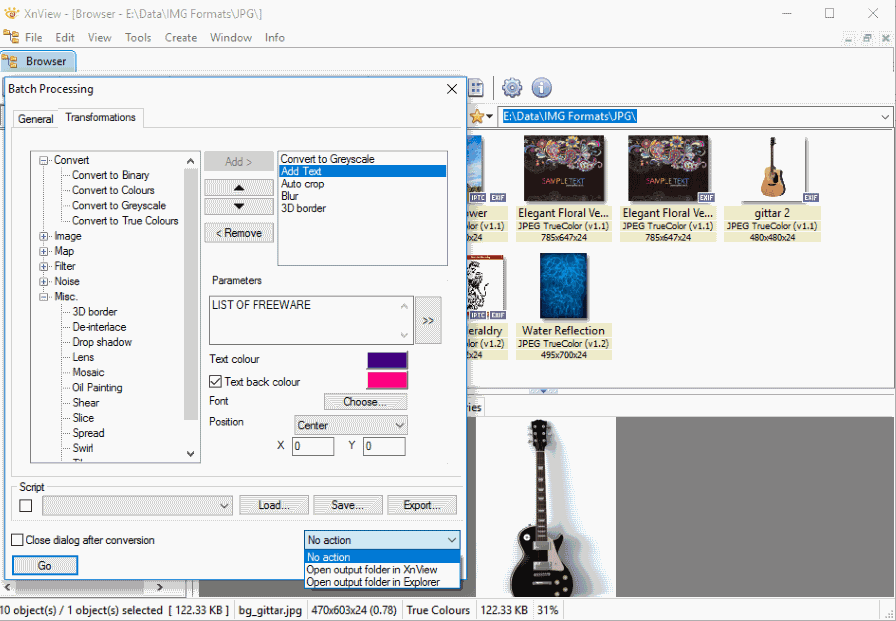
Task: Switch to the General tab
Action: 35,119
